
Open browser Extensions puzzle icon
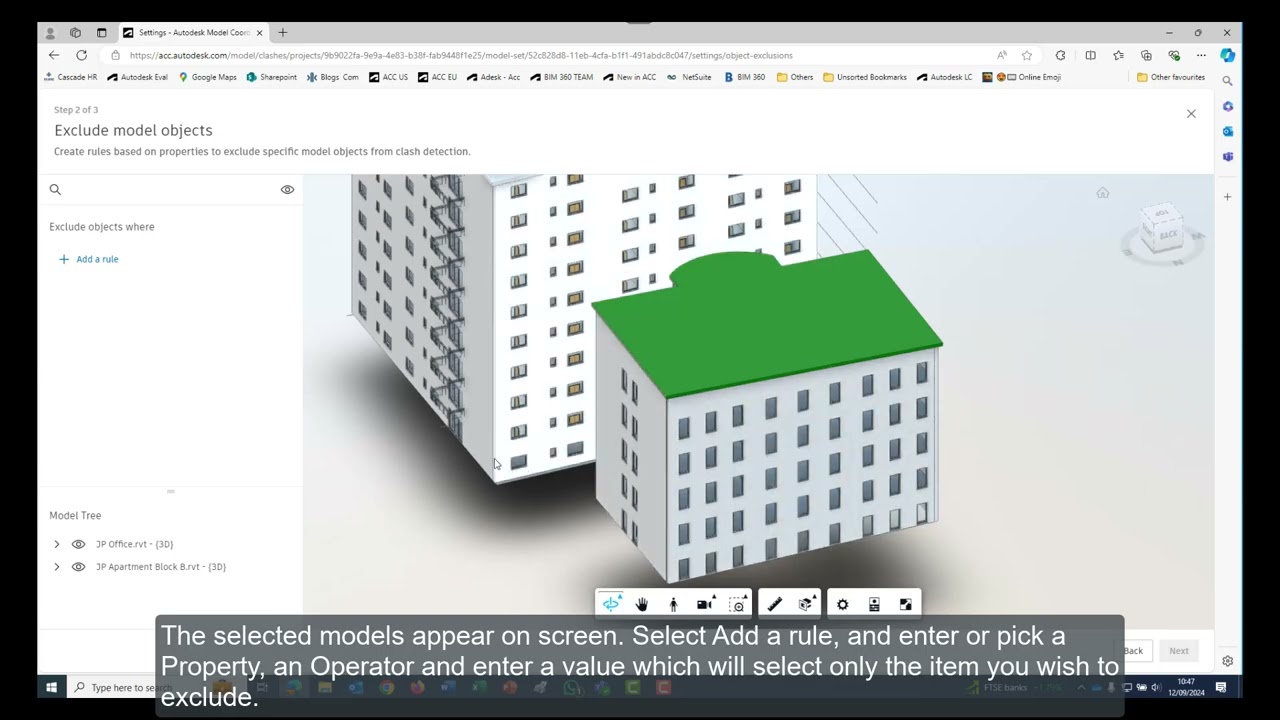pyautogui.click(x=1060, y=55)
